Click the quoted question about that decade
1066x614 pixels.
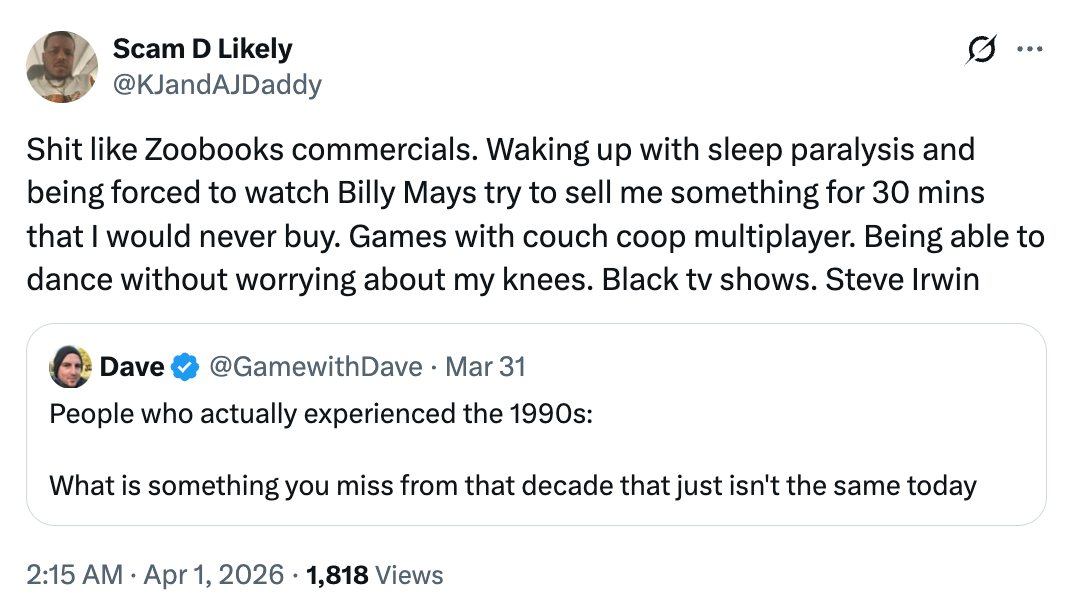point(512,486)
